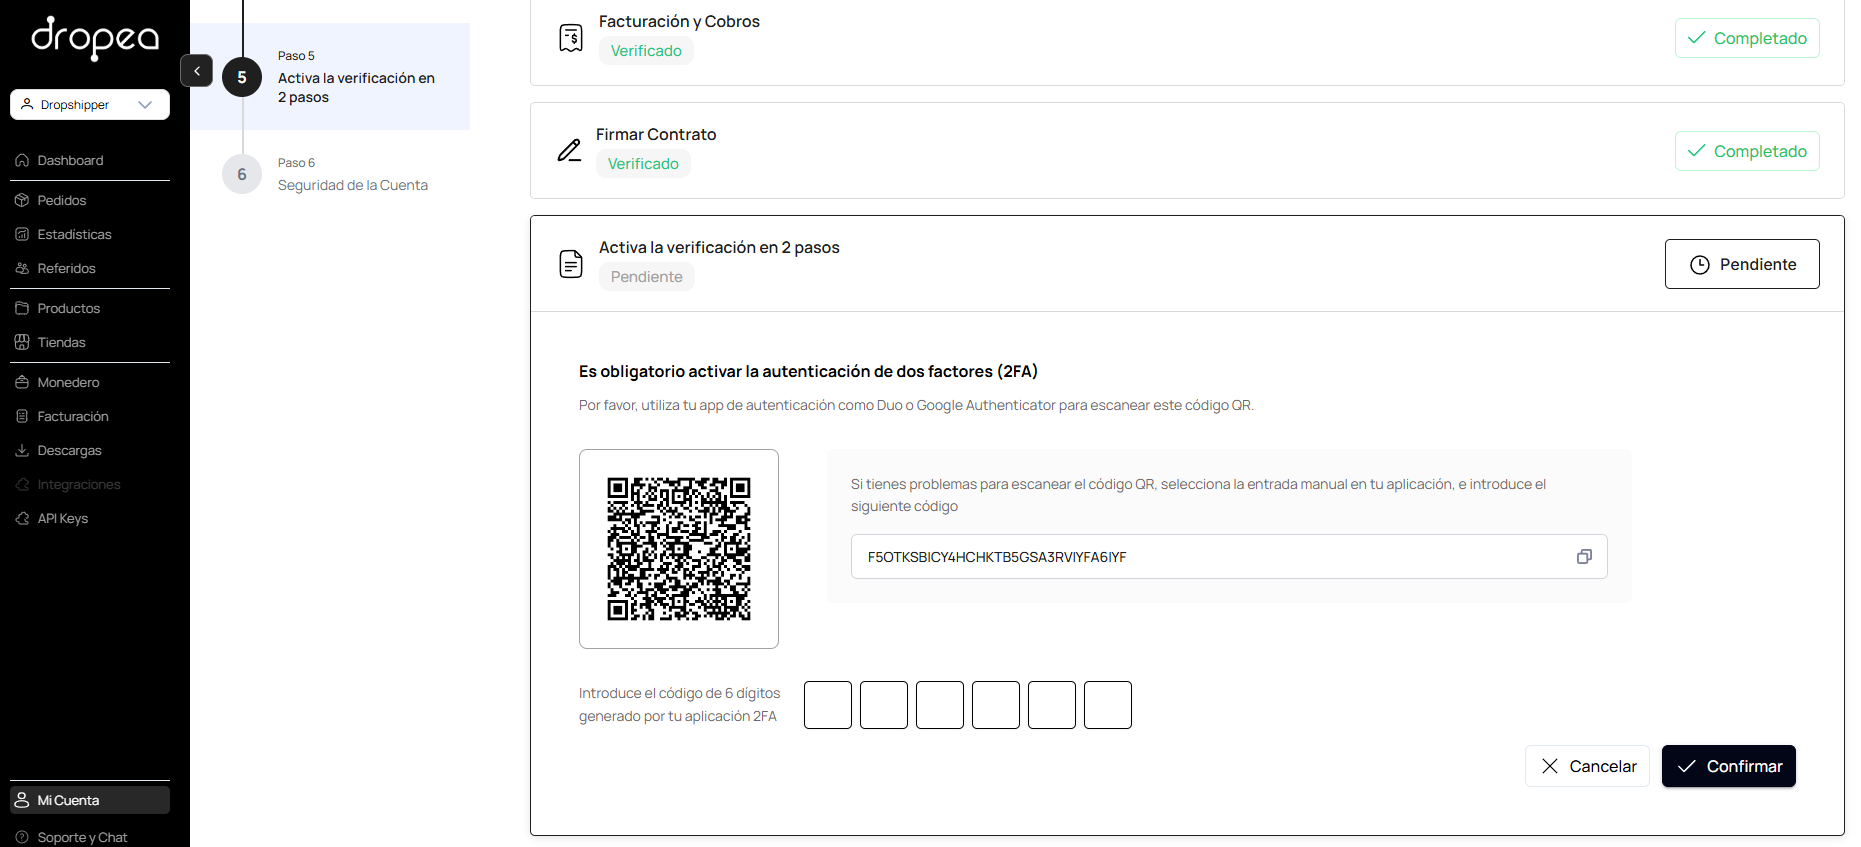Click the Tiendas store icon
The height and width of the screenshot is (847, 1861).
(22, 342)
